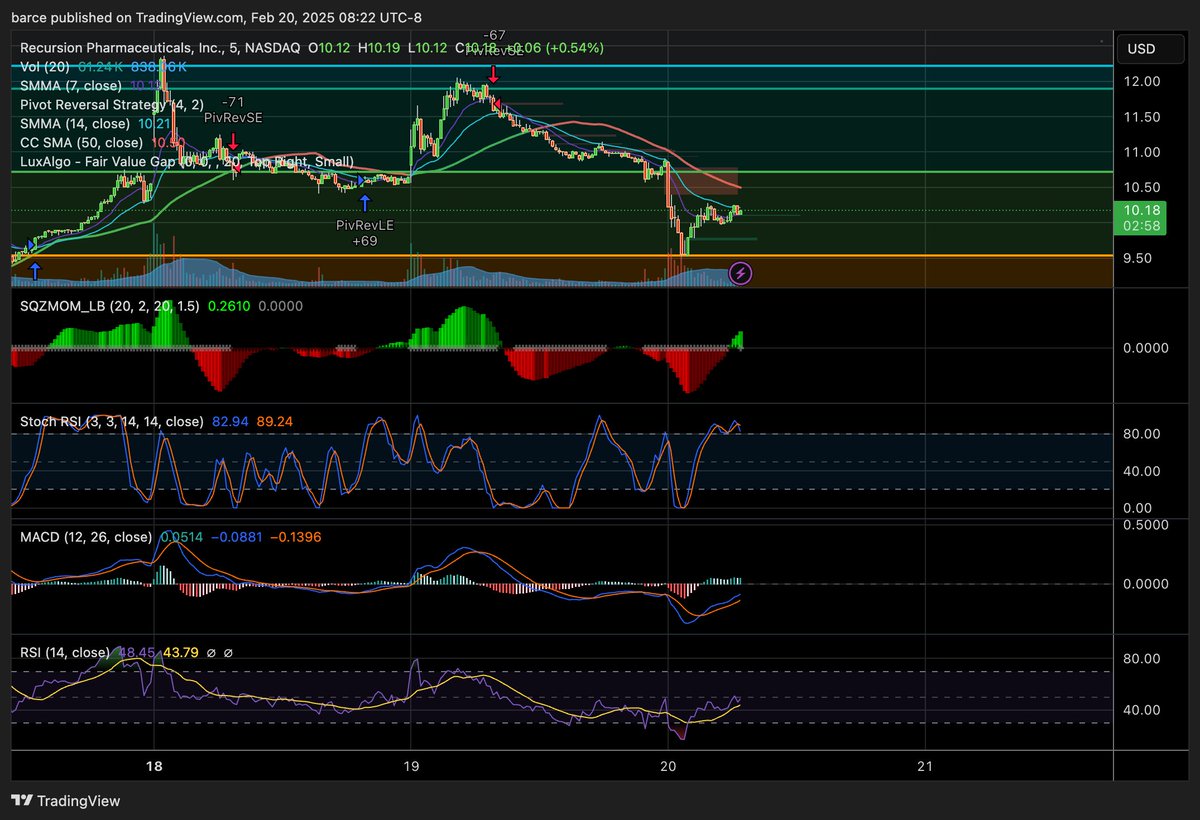Click the -0.0881 MACD value
1200x820 pixels.
click(x=237, y=537)
